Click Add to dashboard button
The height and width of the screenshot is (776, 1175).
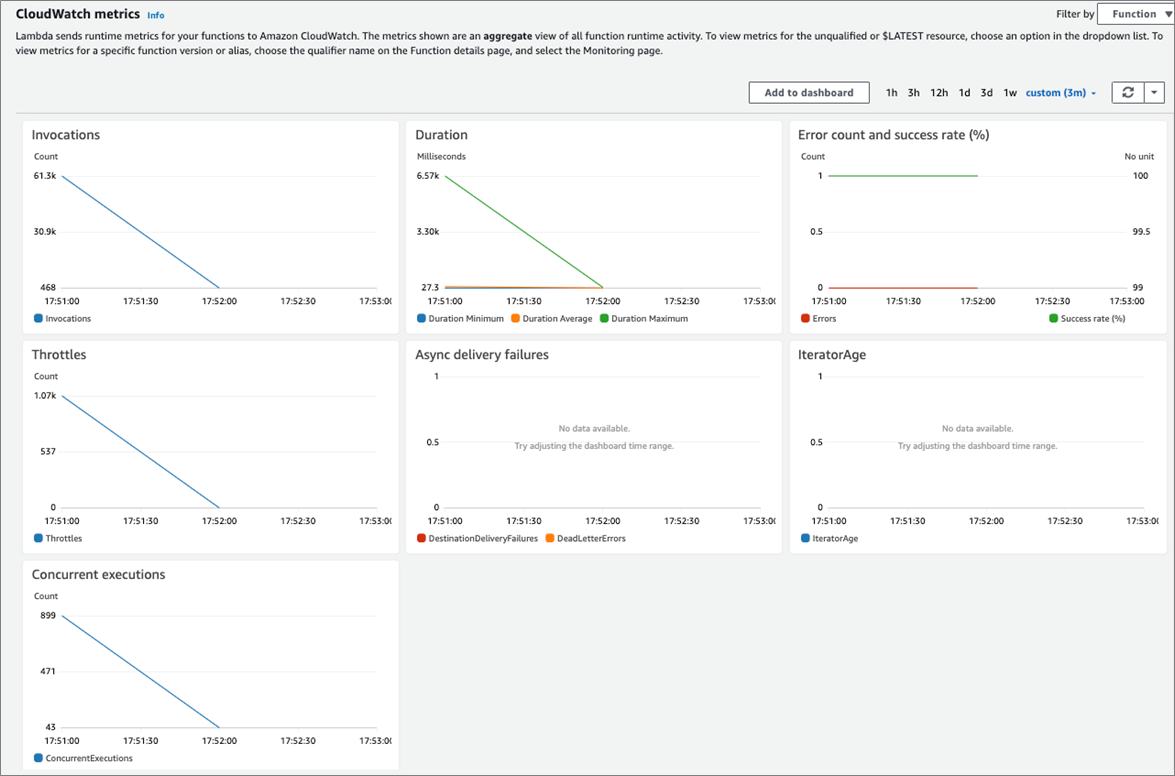(x=809, y=93)
